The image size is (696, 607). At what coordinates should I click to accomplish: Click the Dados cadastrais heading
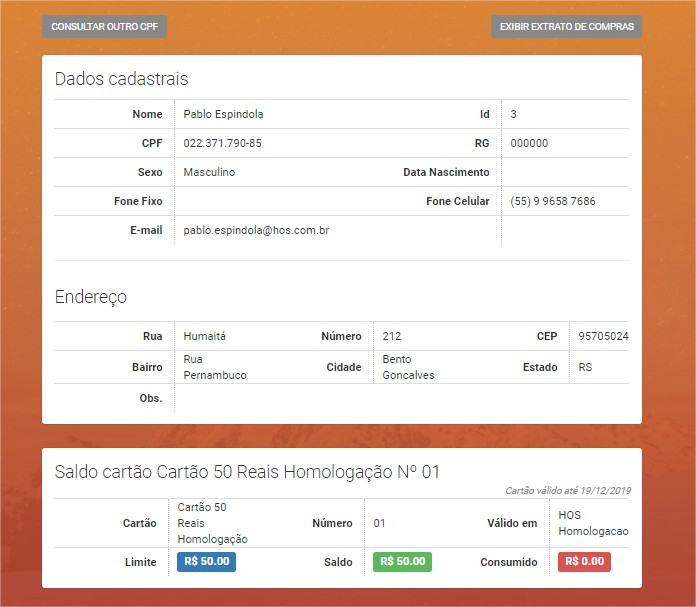point(121,79)
